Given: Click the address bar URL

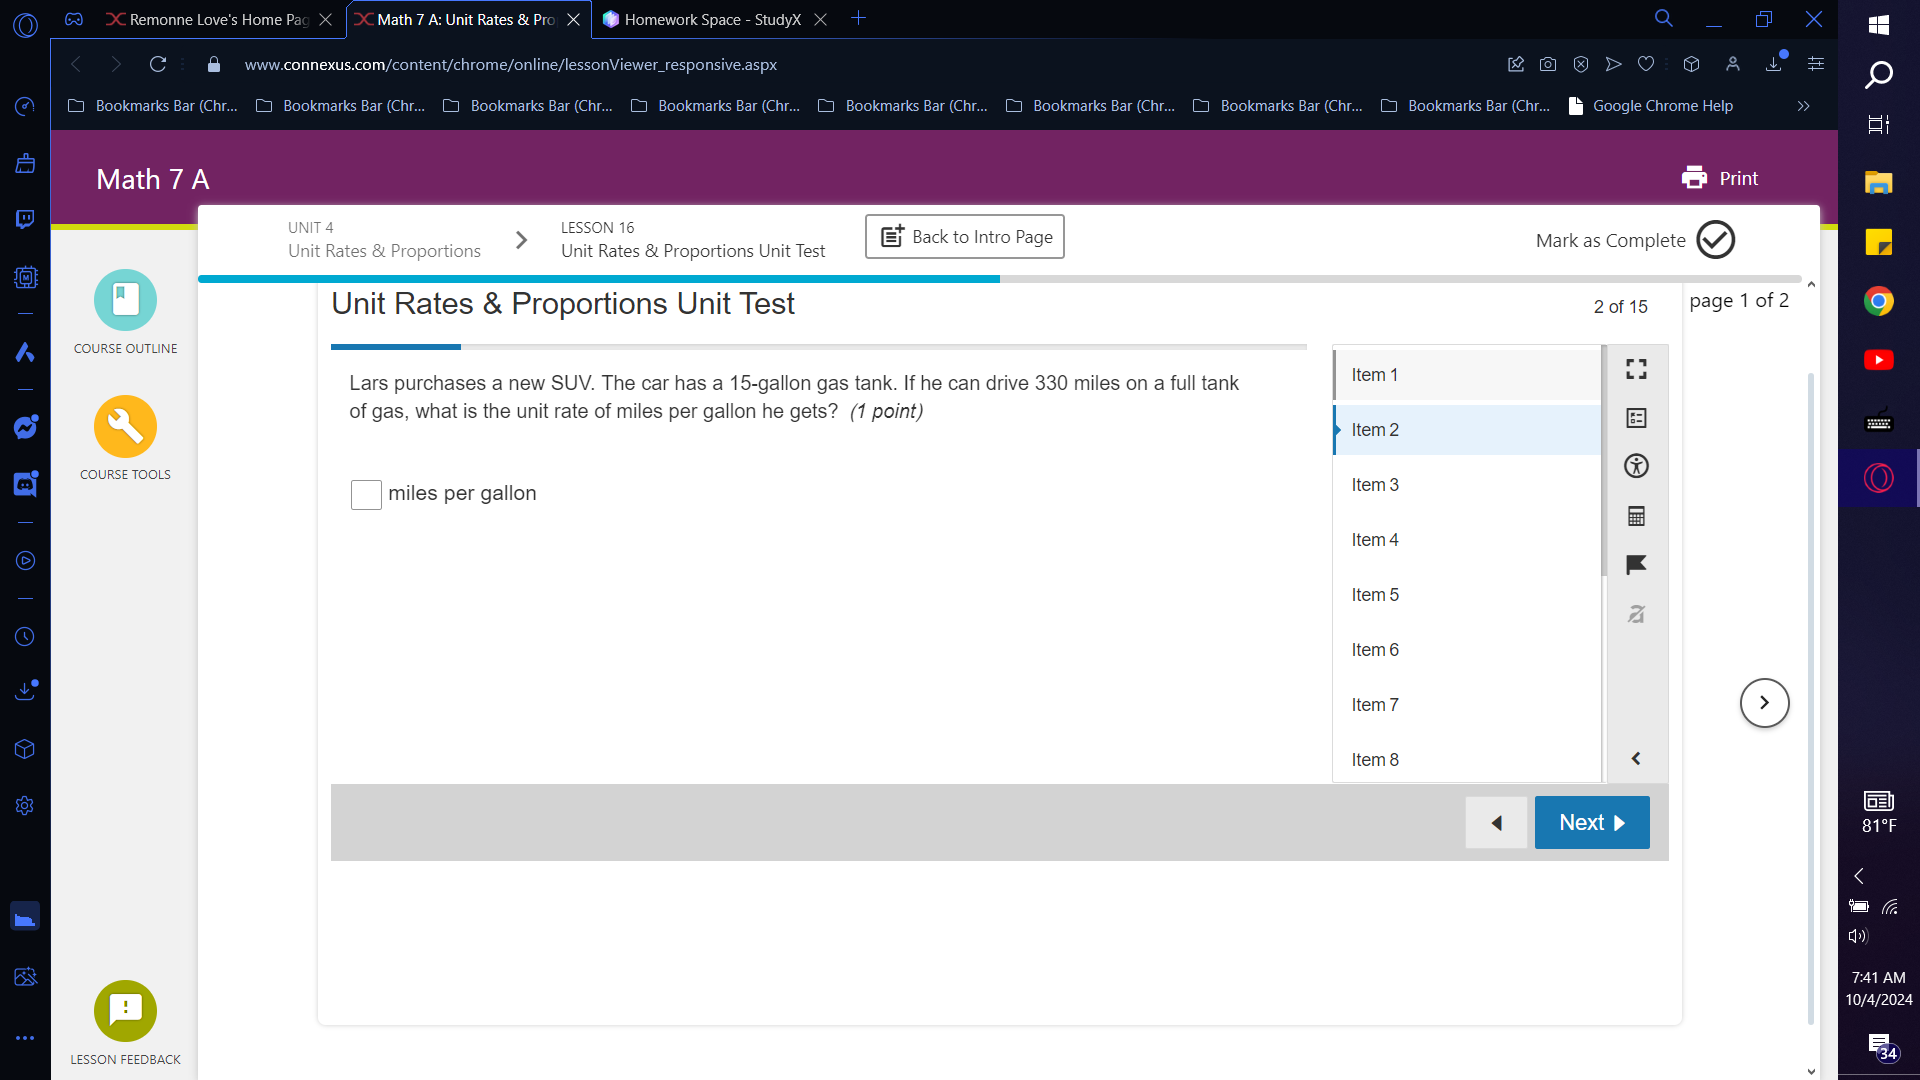Looking at the screenshot, I should [x=511, y=64].
